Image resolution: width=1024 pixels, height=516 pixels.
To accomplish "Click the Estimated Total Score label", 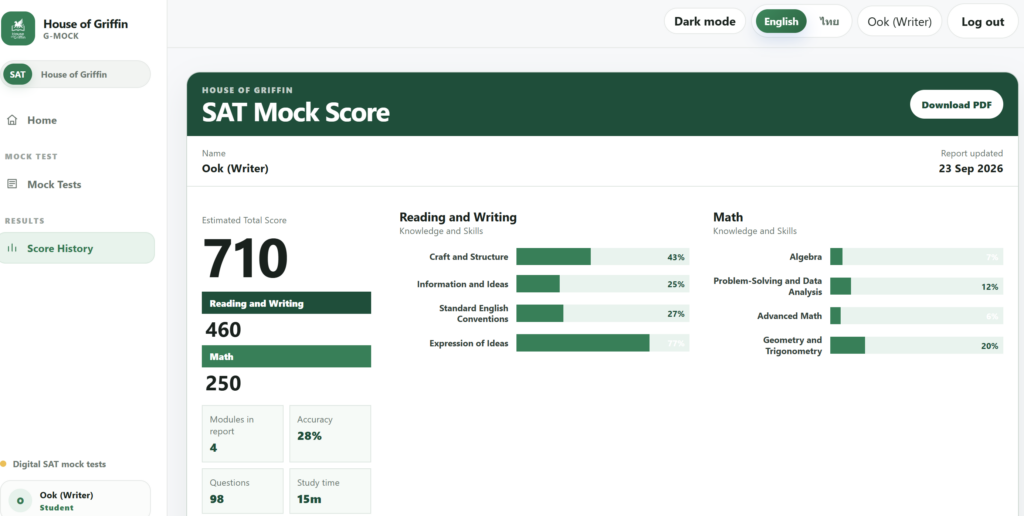I will [x=244, y=220].
